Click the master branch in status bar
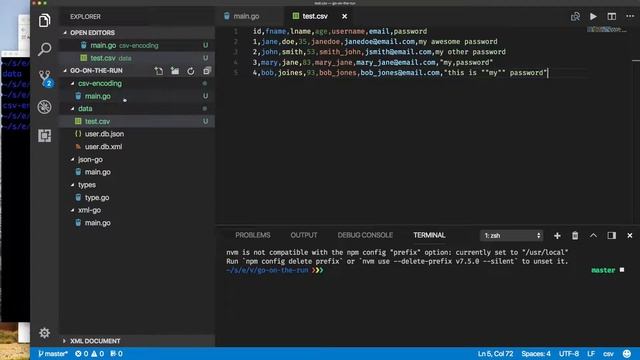 tap(53, 353)
